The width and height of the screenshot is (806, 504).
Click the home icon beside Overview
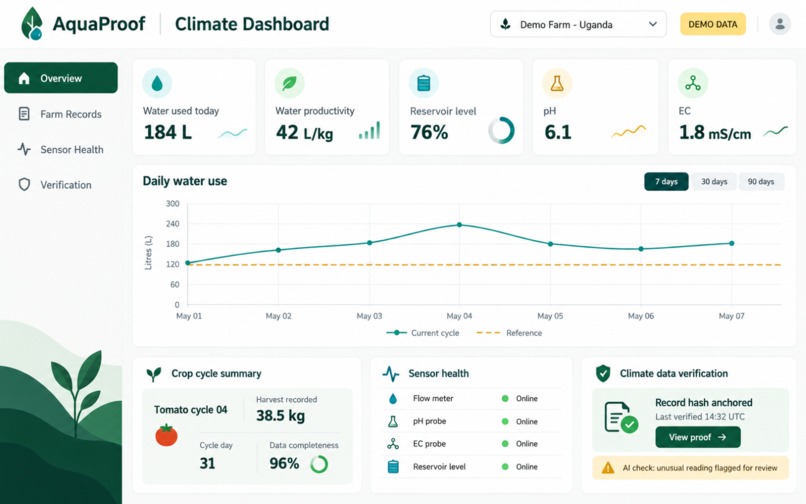(24, 78)
